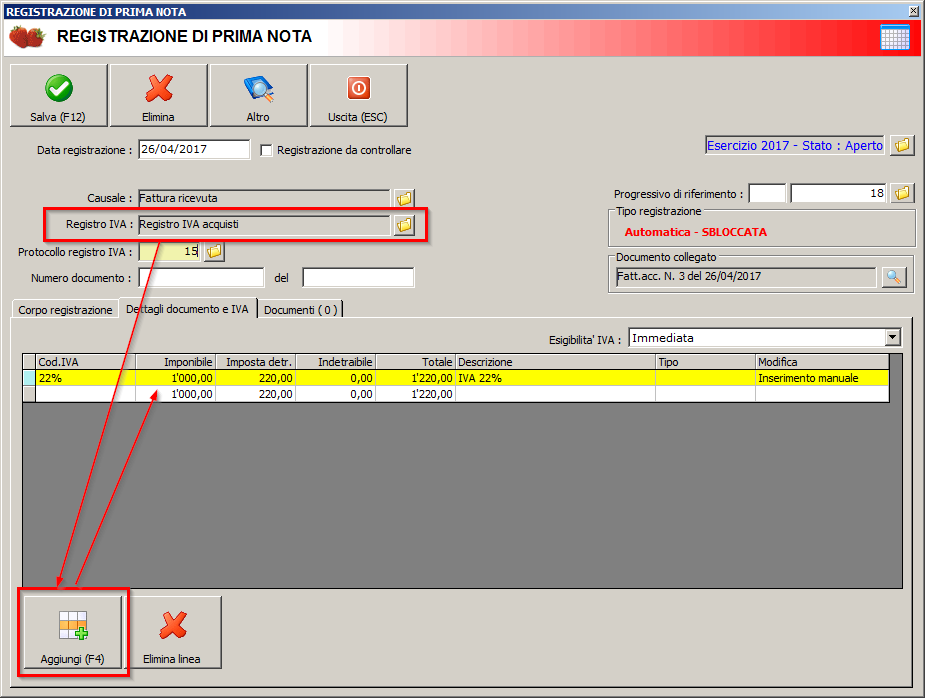This screenshot has height=698, width=925.
Task: Click the Elimina linea button
Action: point(172,634)
